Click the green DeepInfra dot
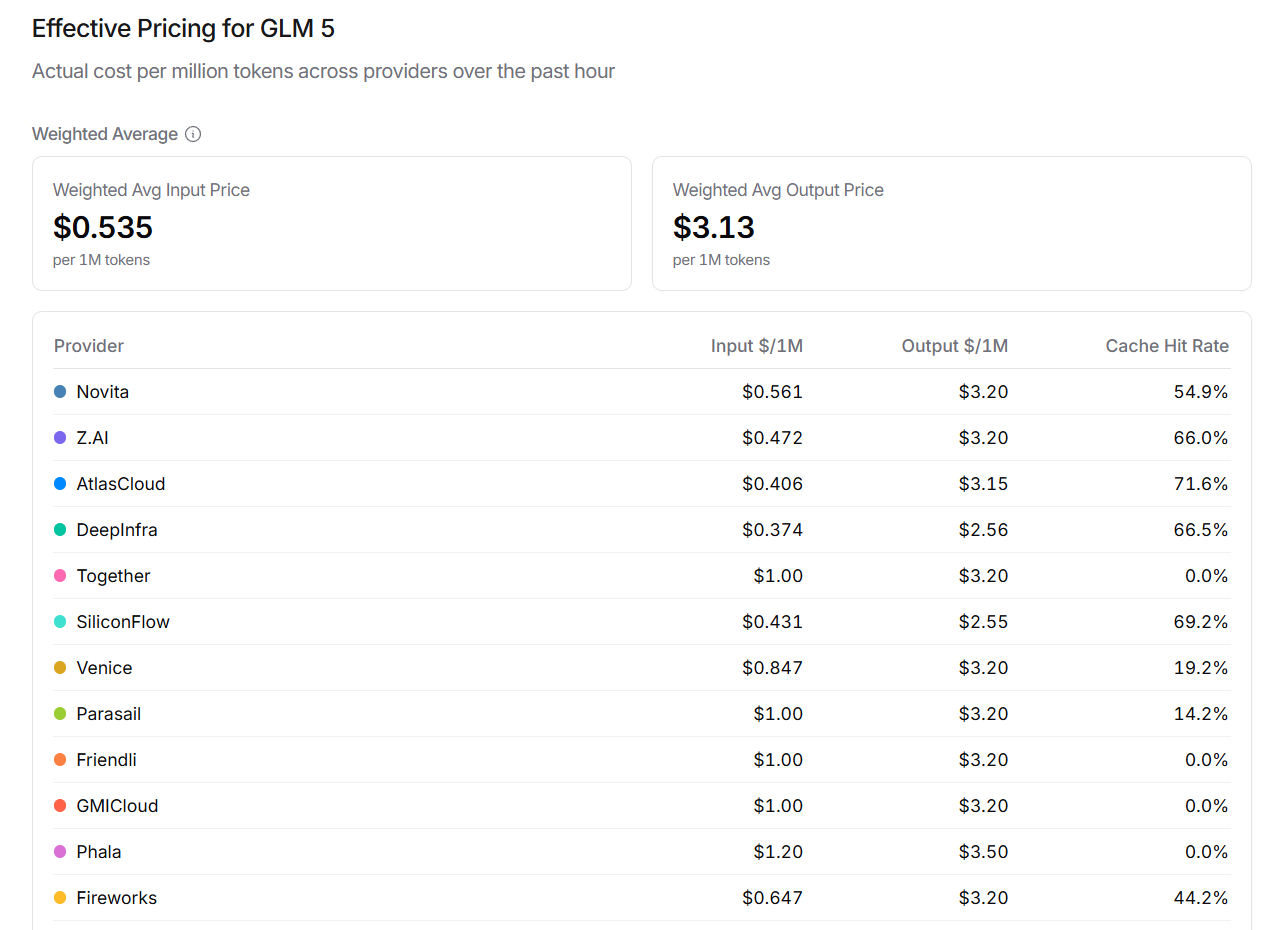The image size is (1265, 930). 60,530
